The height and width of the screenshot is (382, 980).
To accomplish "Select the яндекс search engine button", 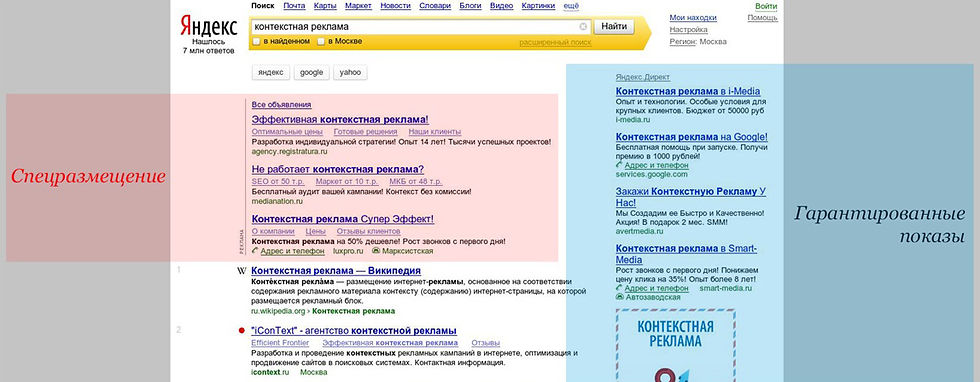I will pyautogui.click(x=271, y=73).
